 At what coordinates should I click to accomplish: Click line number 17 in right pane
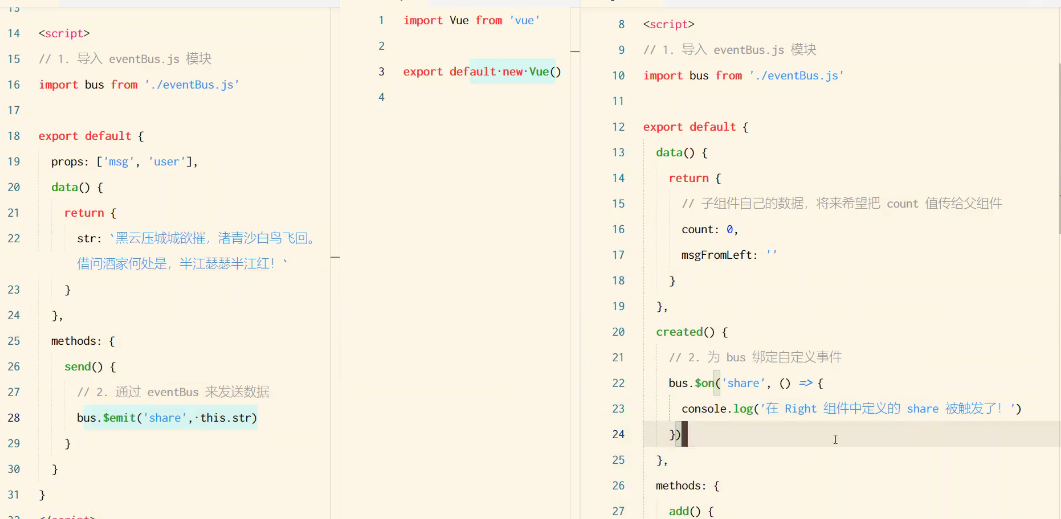618,255
